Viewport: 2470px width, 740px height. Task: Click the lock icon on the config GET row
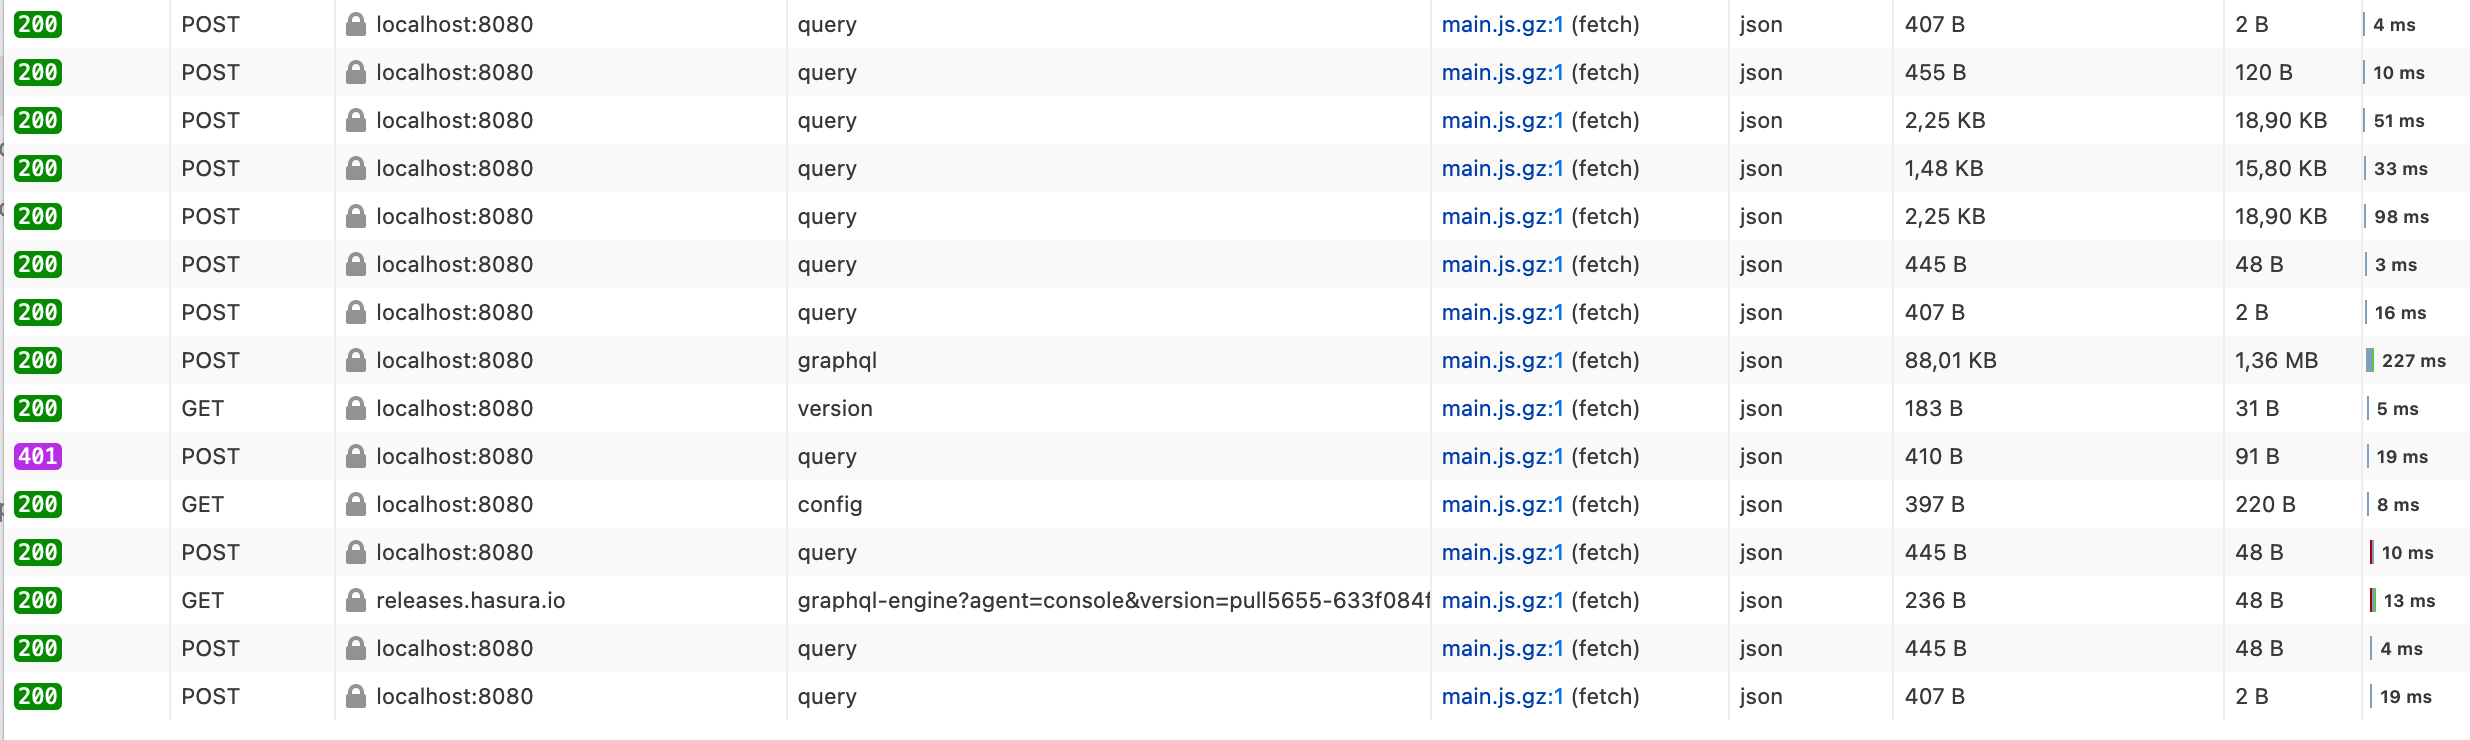tap(355, 504)
